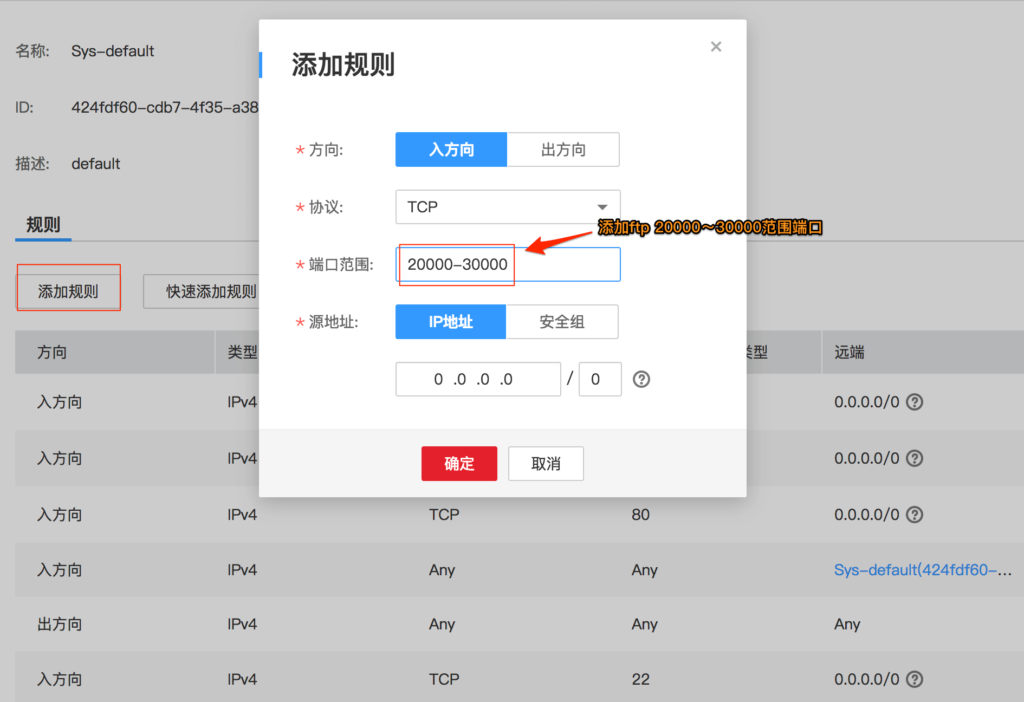Click the Any remote cell in the 出方向 row
The image size is (1024, 702).
847,624
